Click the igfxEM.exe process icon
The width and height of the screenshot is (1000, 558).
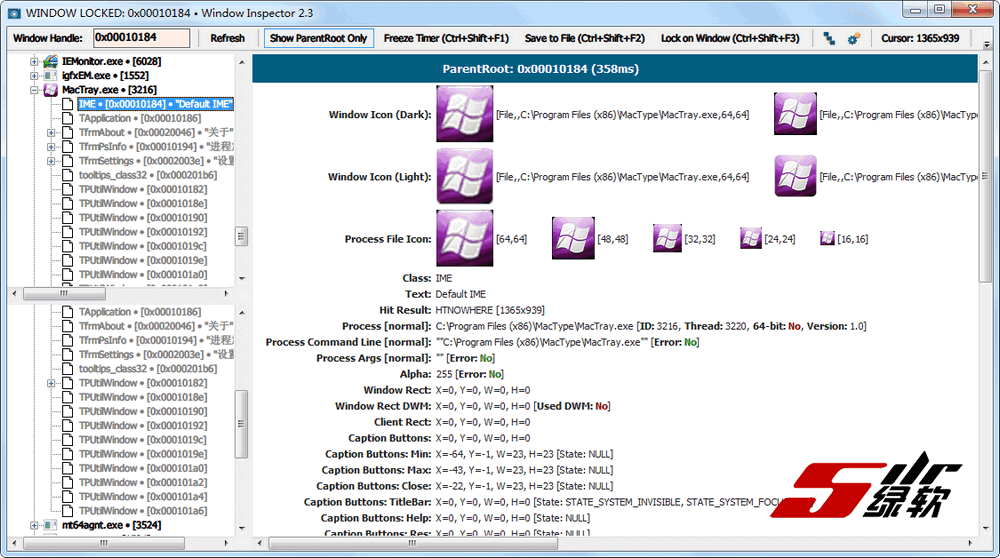(50, 75)
